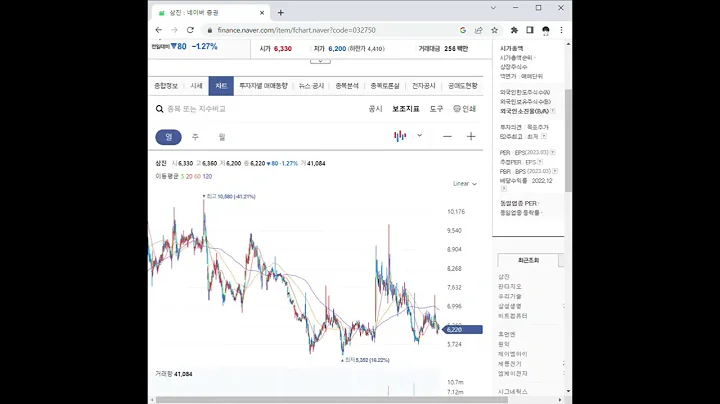Open the 투자자별 매매동향 tab
The height and width of the screenshot is (404, 720).
point(263,86)
